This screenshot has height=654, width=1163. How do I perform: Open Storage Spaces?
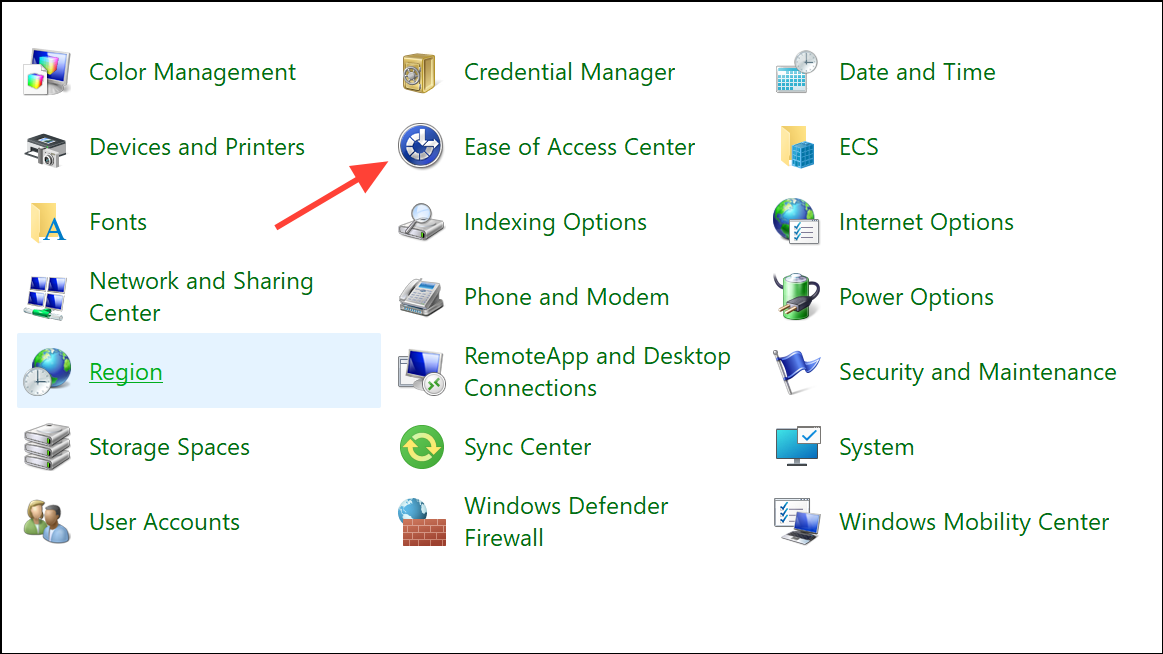(169, 446)
